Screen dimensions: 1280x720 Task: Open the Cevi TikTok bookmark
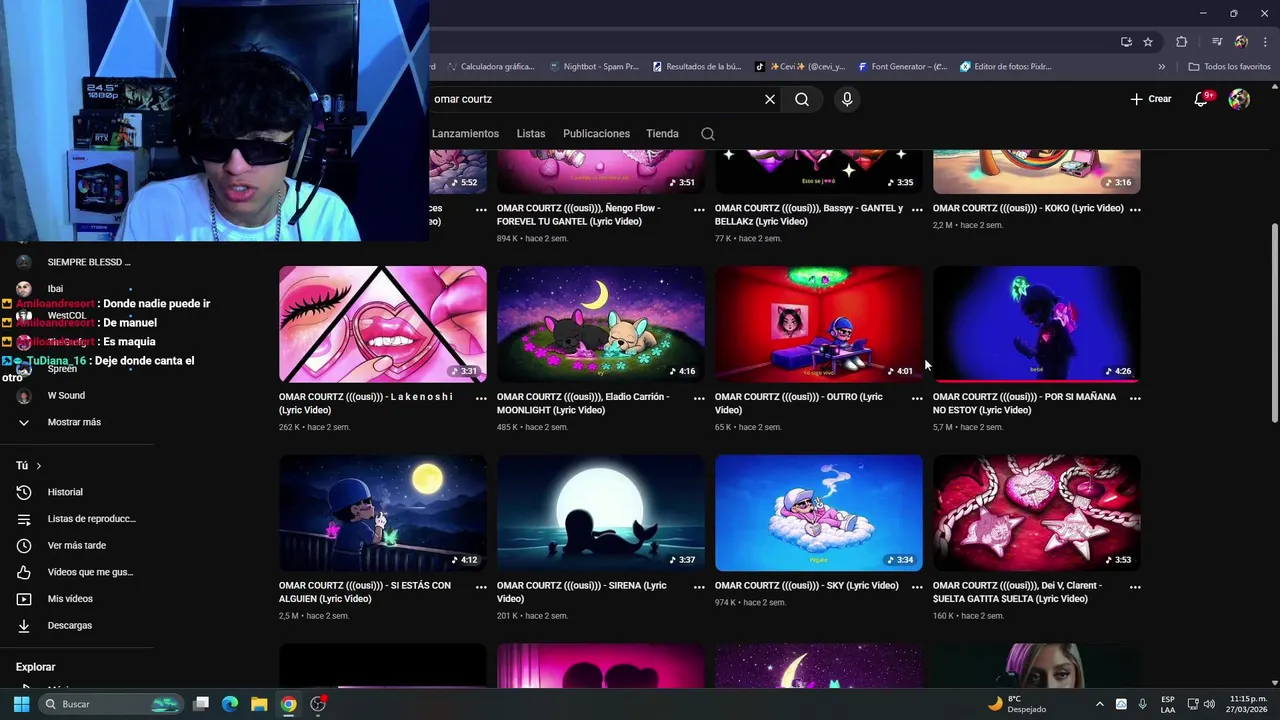800,67
